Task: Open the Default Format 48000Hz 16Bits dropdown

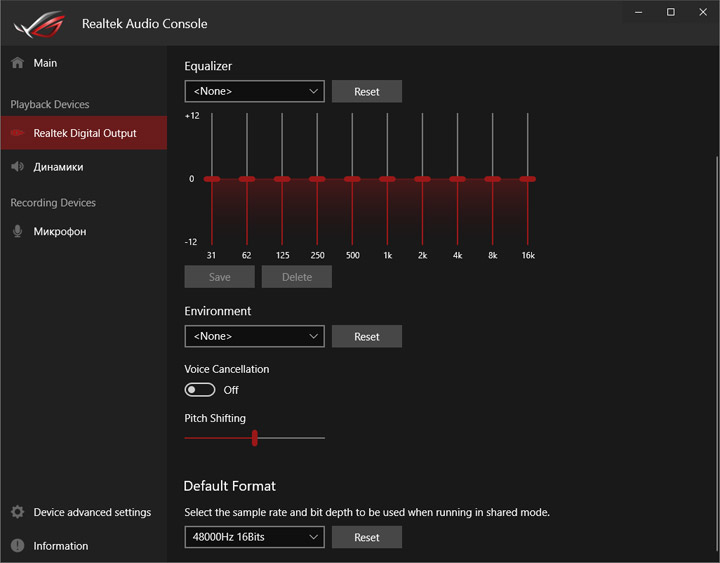Action: click(x=254, y=537)
